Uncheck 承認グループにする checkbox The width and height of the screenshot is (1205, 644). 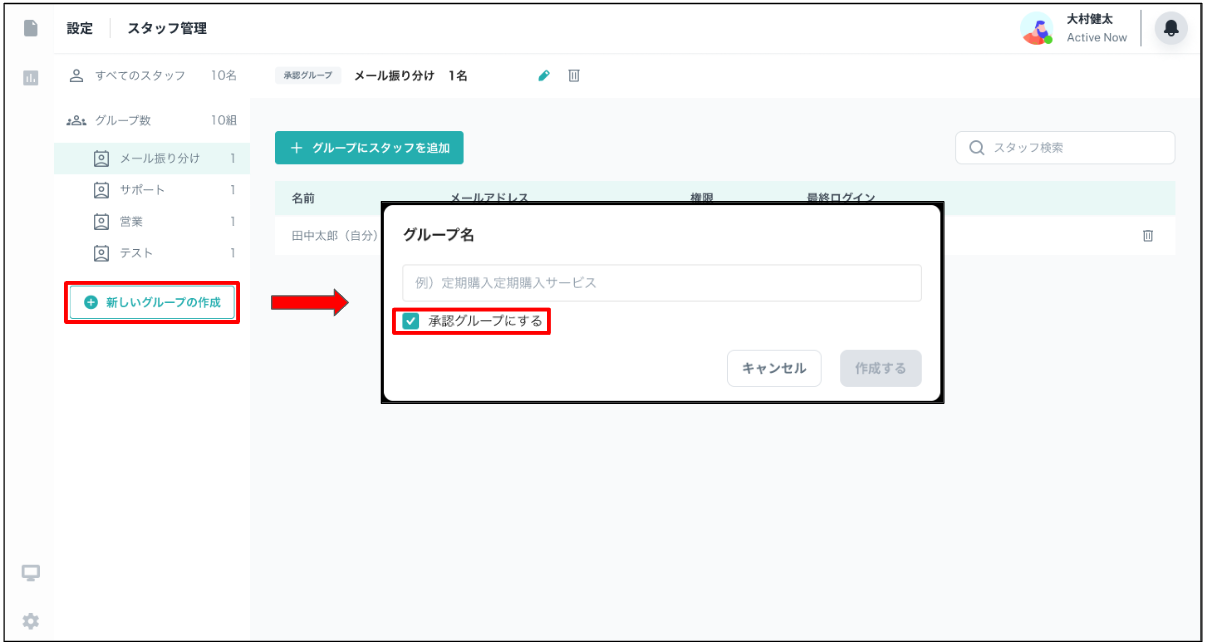point(411,321)
